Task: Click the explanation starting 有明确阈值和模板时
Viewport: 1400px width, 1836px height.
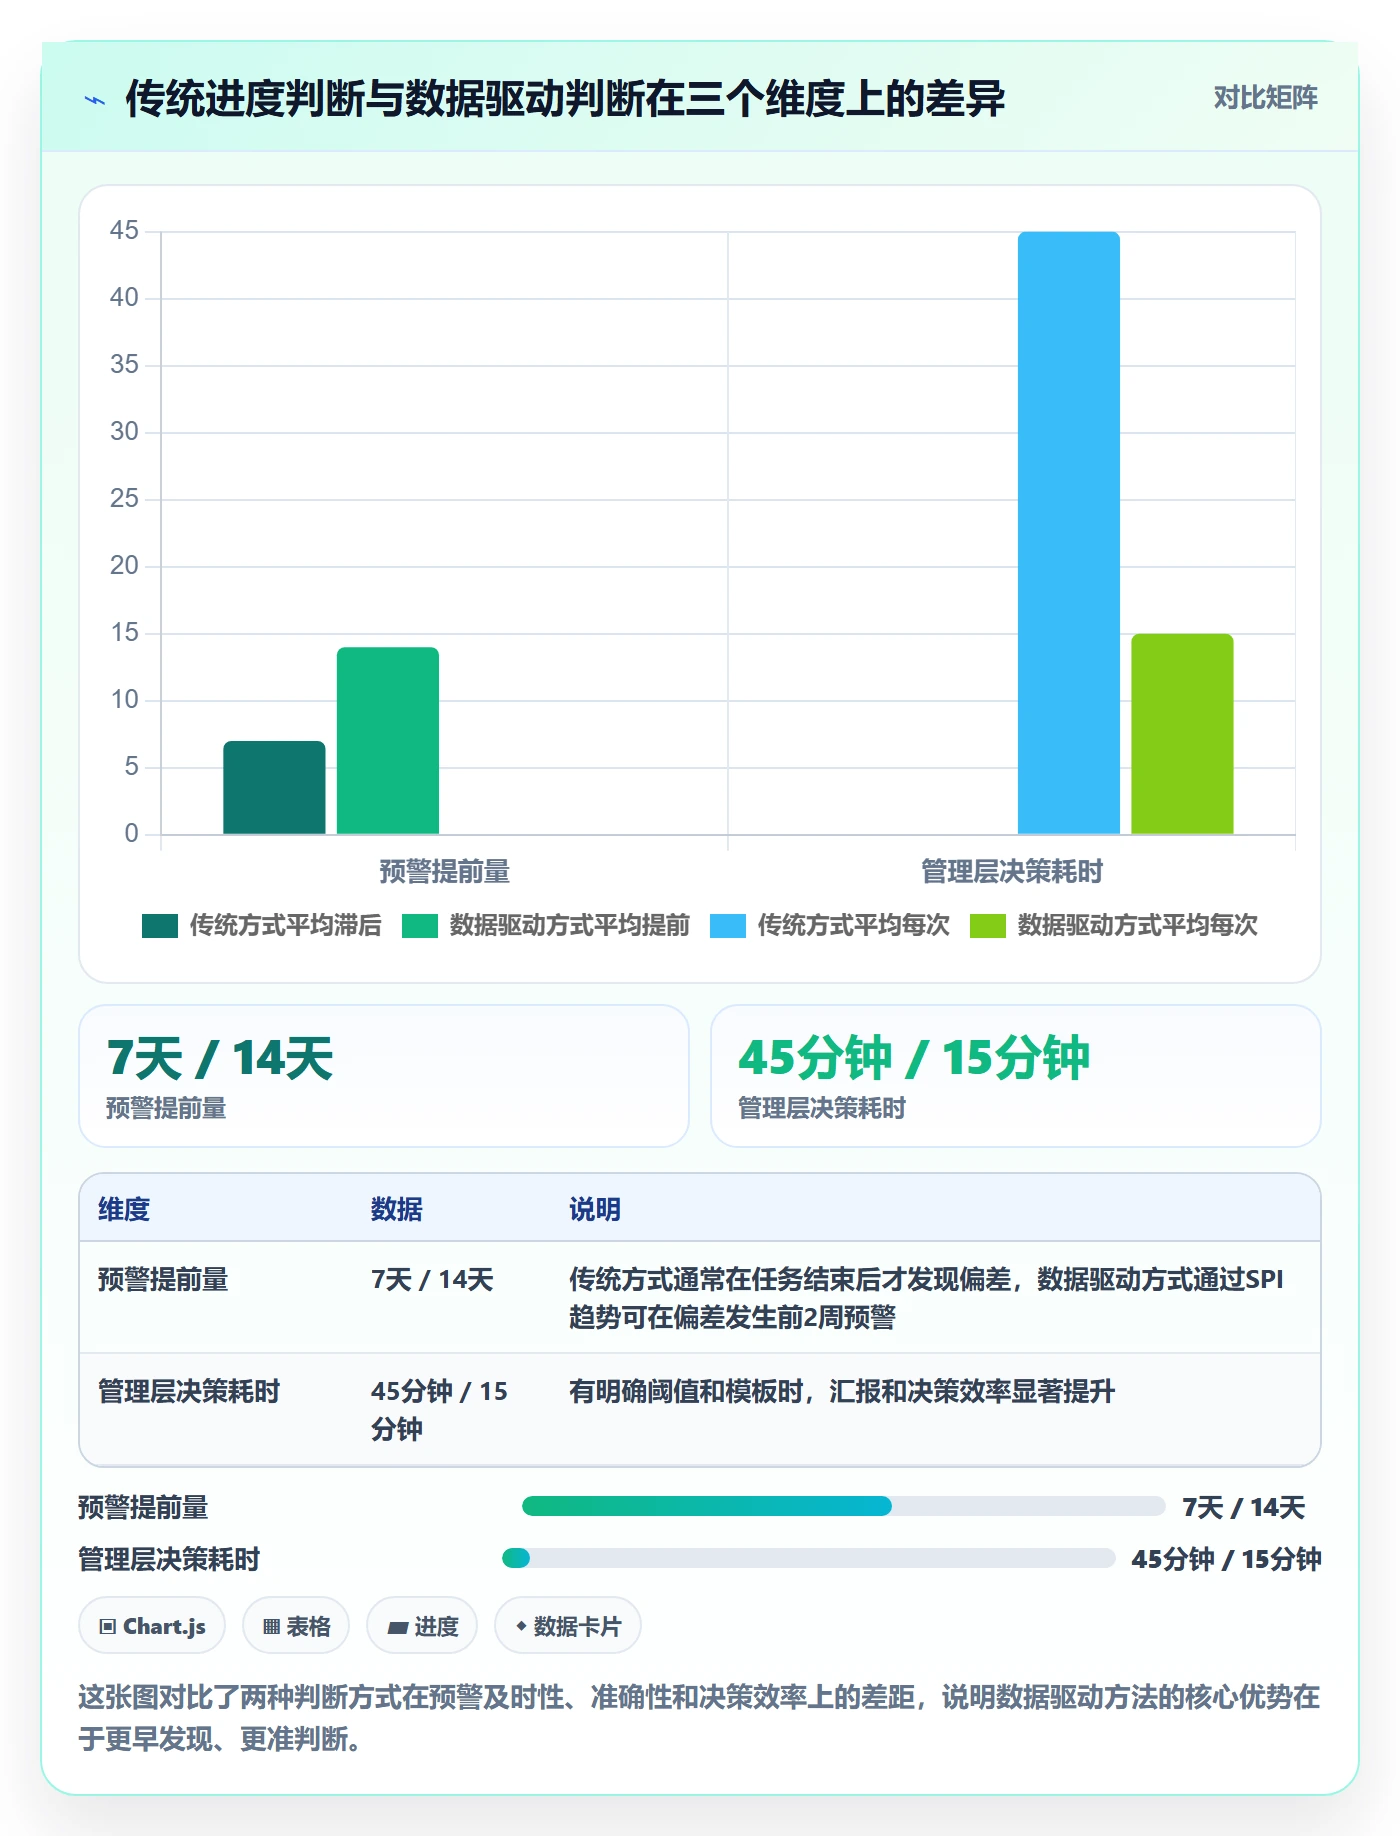Action: (842, 1392)
